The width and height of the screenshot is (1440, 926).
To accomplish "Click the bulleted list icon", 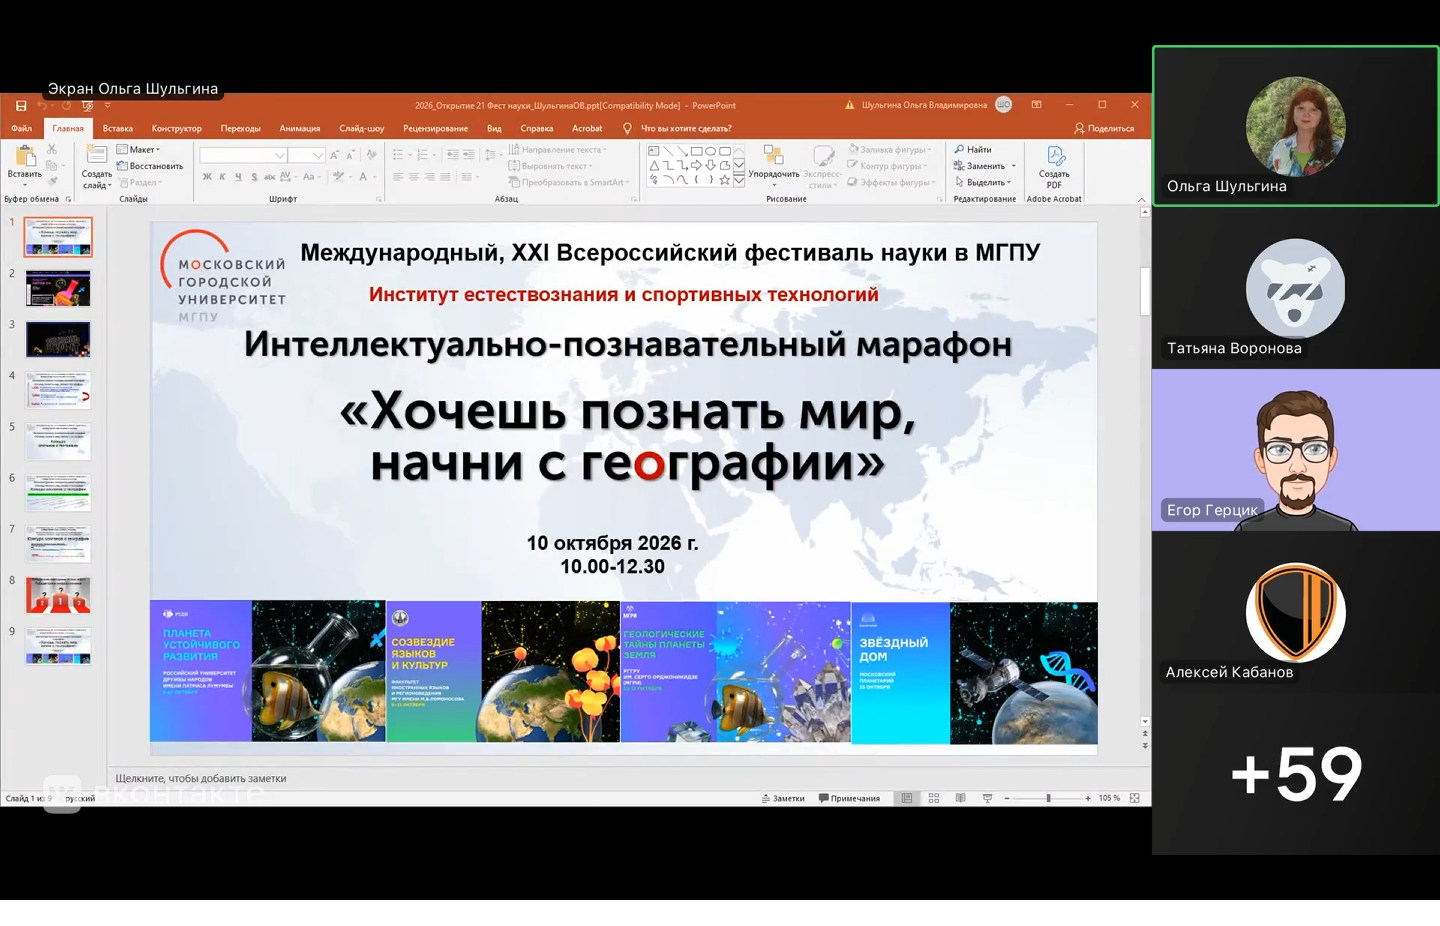I will click(x=399, y=155).
